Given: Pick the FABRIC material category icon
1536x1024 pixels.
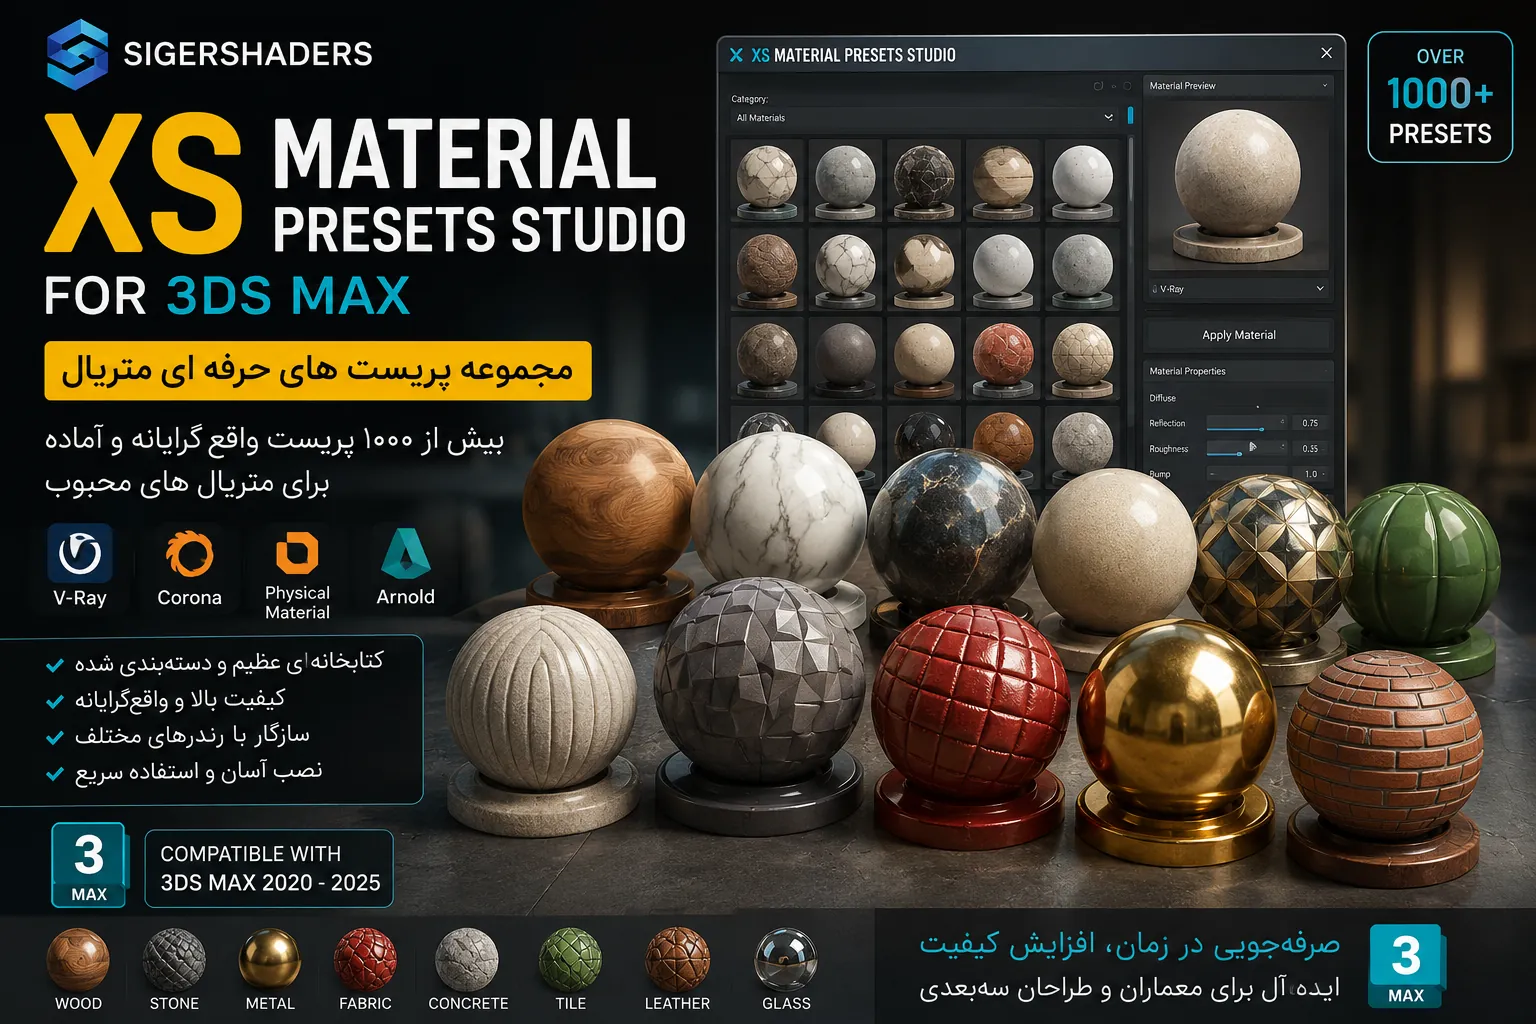Looking at the screenshot, I should tap(365, 960).
